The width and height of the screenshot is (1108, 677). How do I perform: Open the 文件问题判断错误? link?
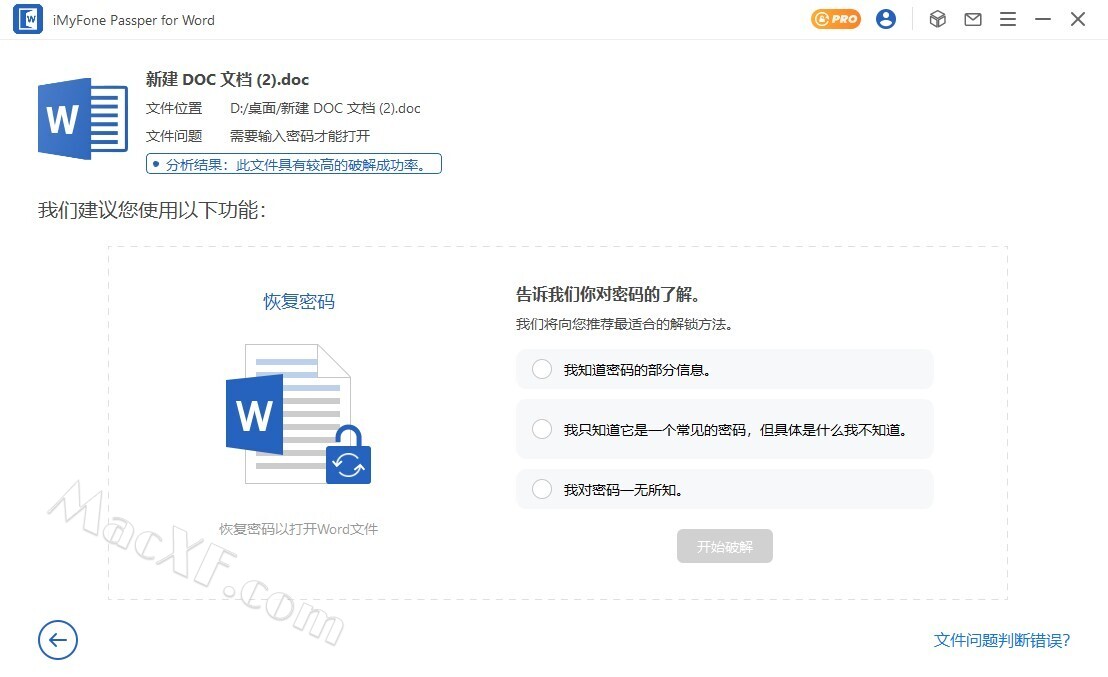(1002, 640)
